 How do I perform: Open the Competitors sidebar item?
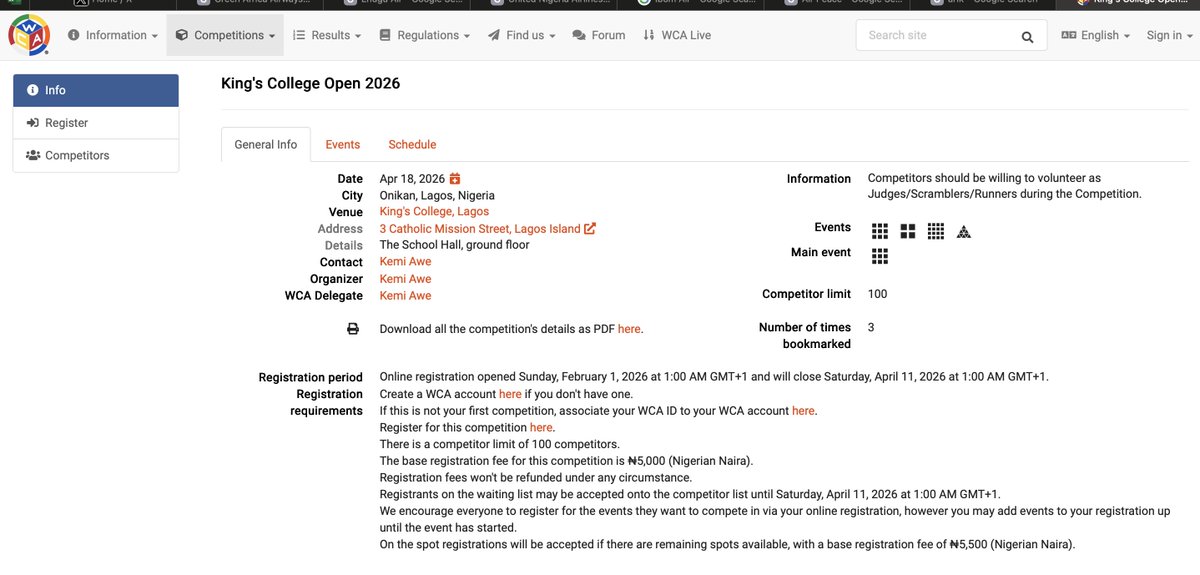[x=96, y=156]
